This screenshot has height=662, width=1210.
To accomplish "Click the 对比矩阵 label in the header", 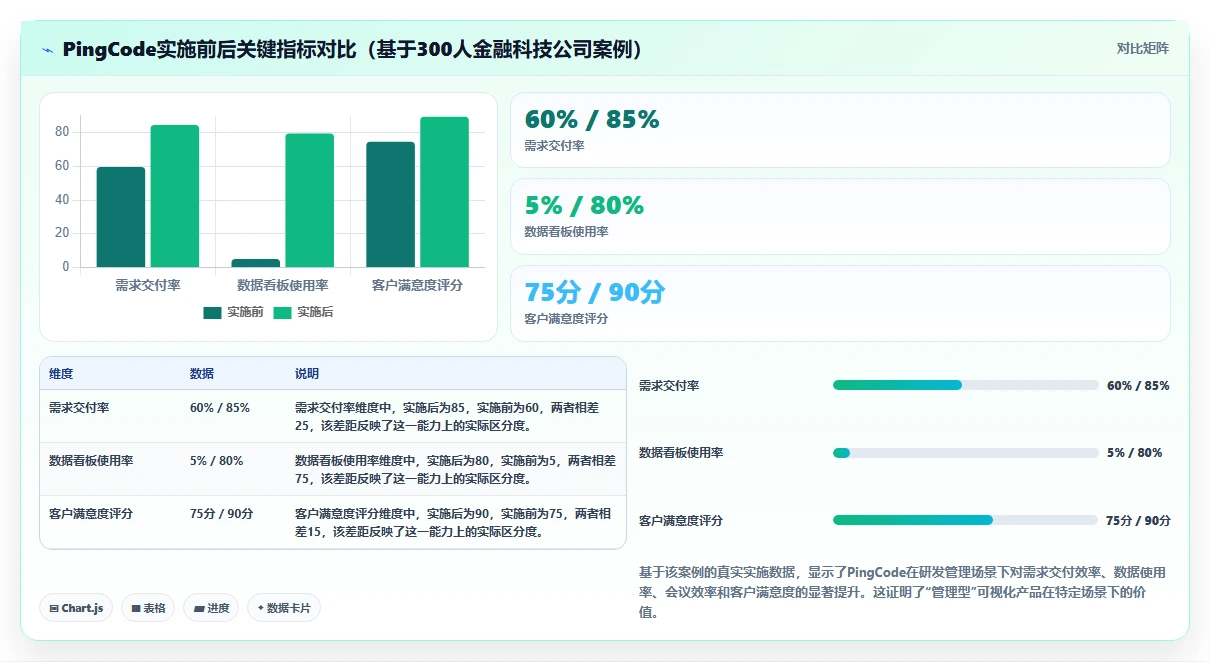I will (x=1143, y=48).
